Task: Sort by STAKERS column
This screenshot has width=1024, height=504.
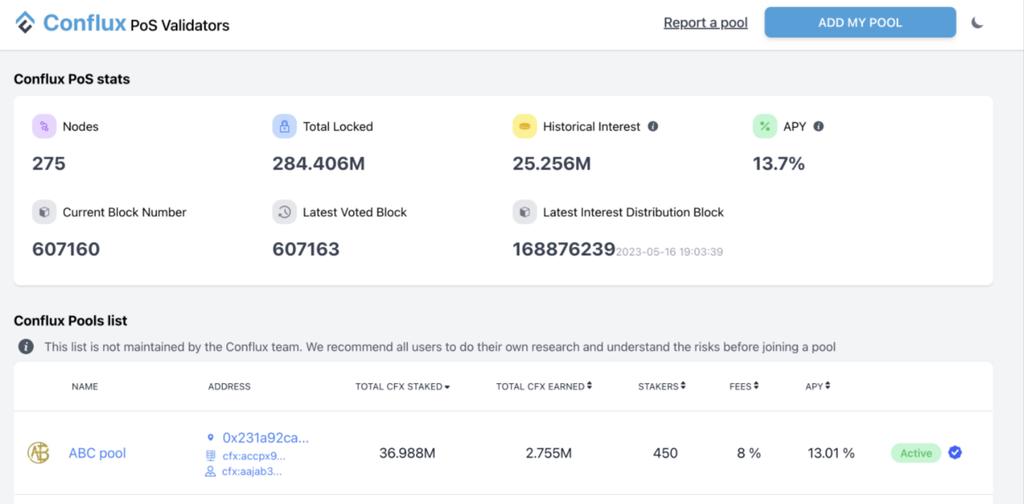Action: (x=662, y=386)
